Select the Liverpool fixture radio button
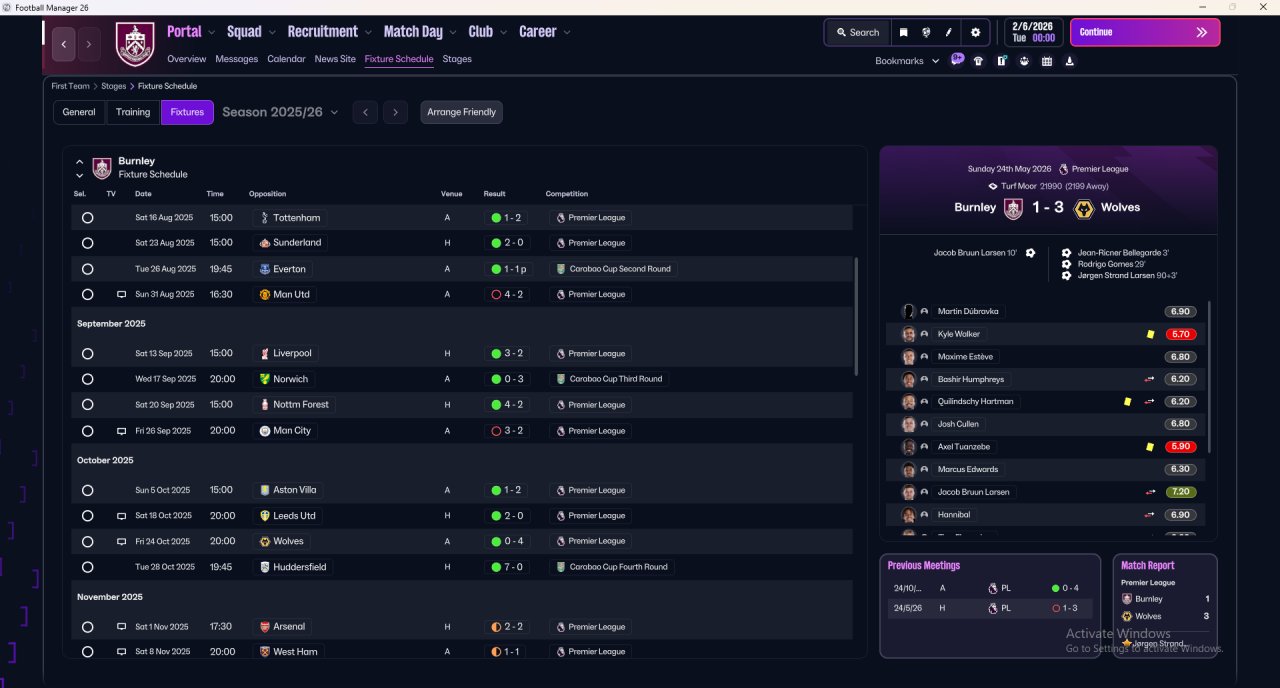Screen dimensions: 1280x688 click(x=87, y=354)
